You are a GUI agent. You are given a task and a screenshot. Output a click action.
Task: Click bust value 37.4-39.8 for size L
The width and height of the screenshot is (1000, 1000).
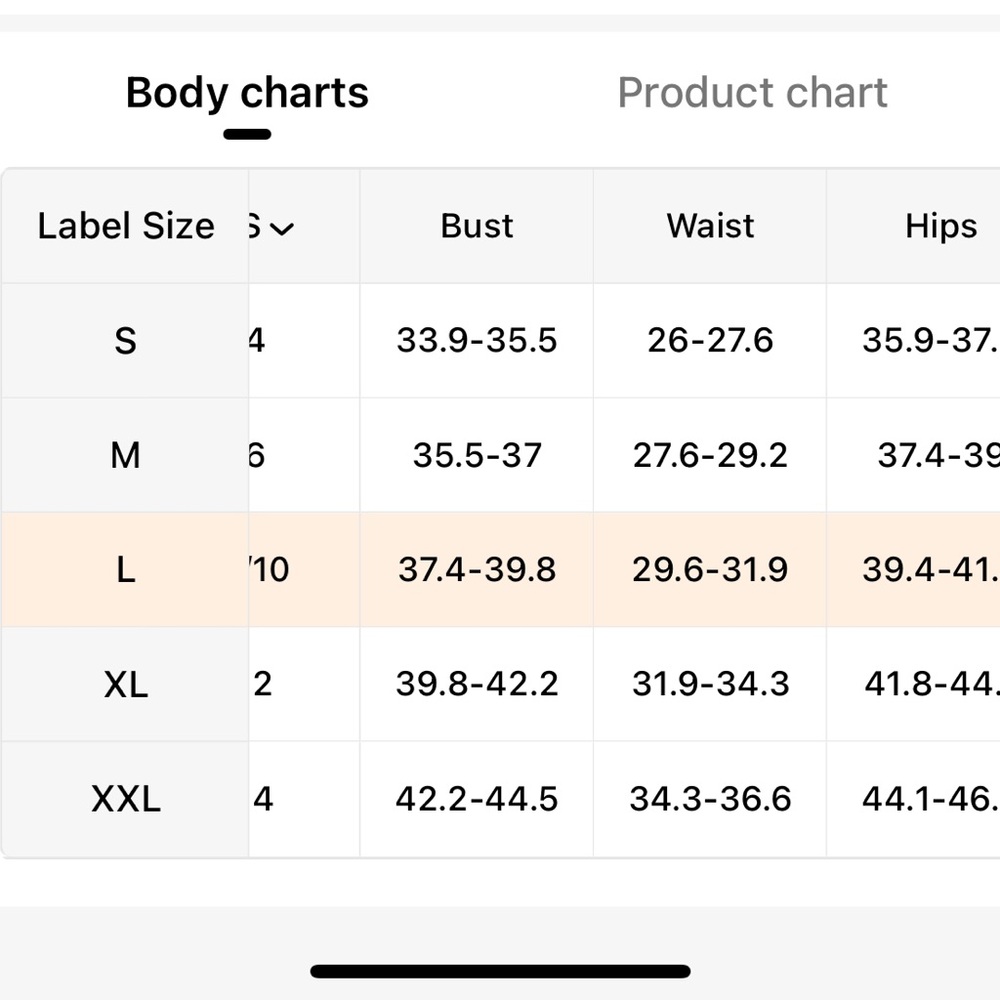coord(477,569)
